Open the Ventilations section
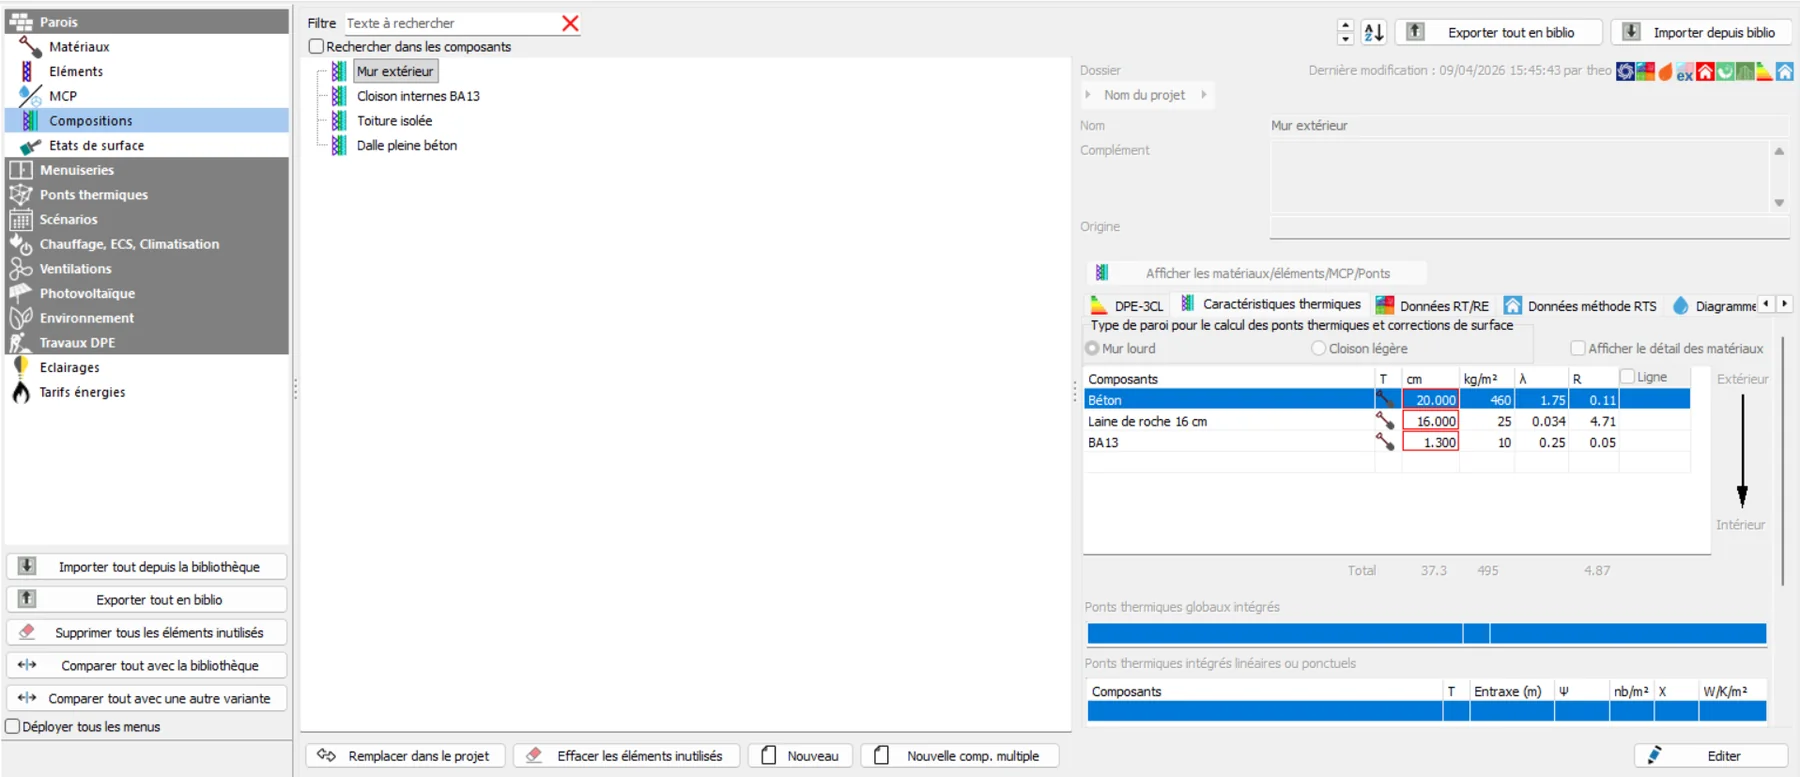The width and height of the screenshot is (1800, 777). pyautogui.click(x=75, y=269)
